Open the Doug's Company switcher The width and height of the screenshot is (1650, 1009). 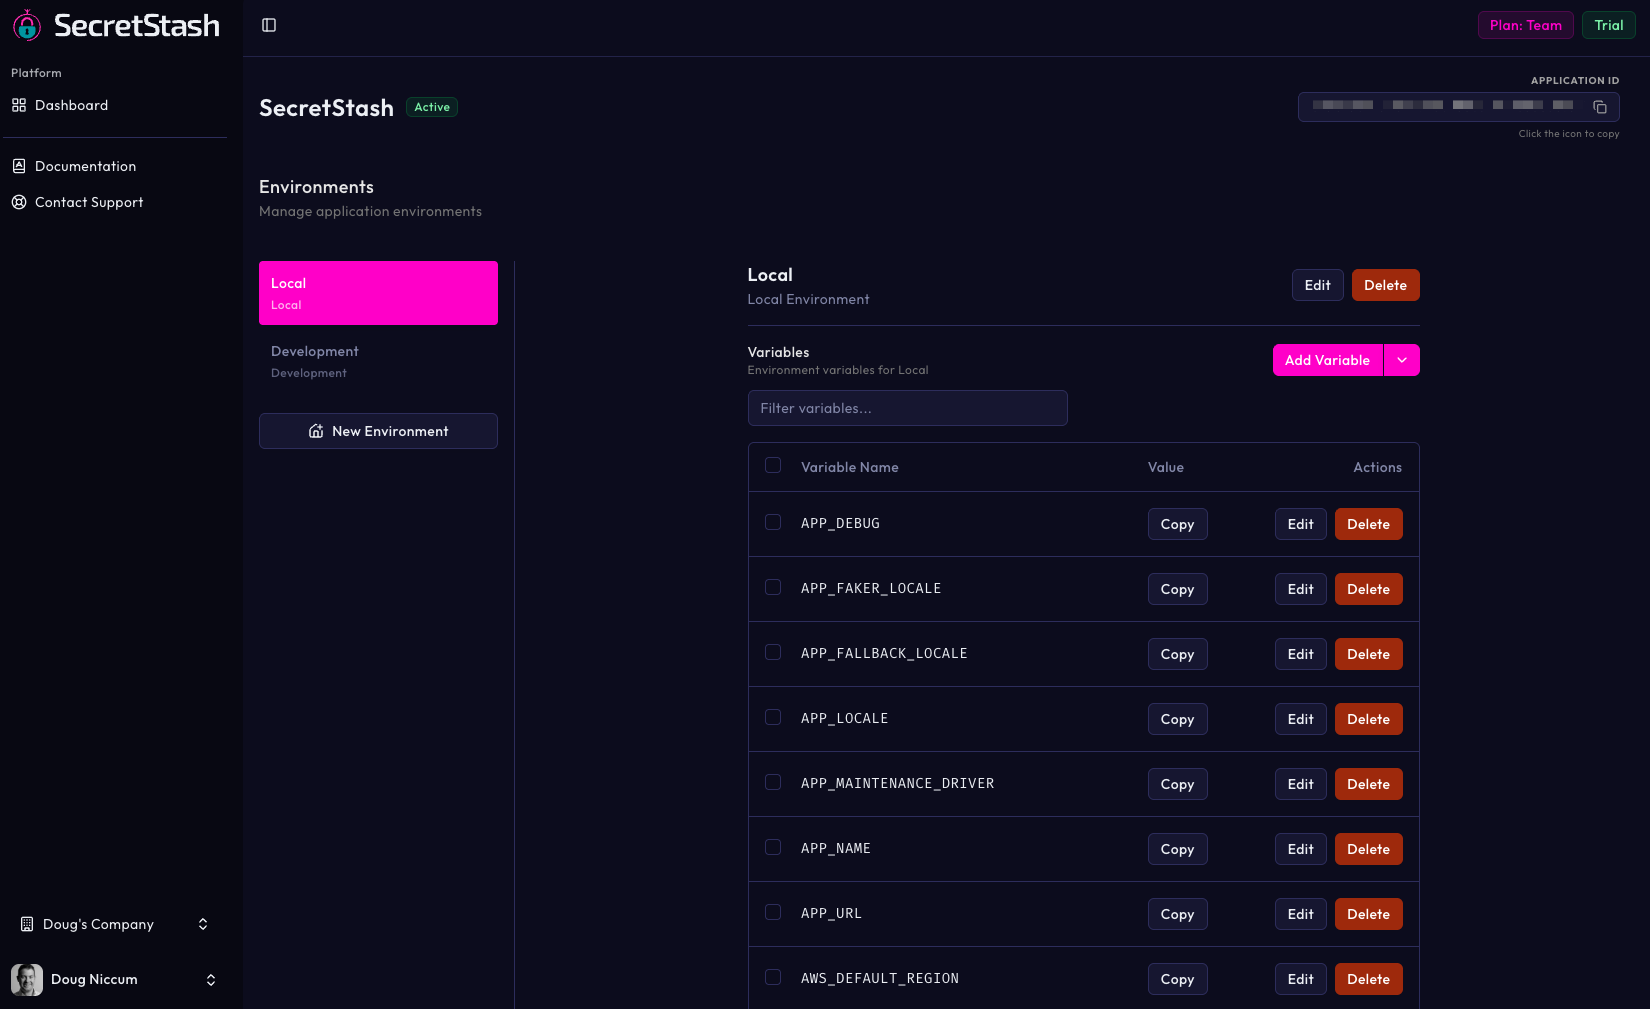(x=115, y=924)
